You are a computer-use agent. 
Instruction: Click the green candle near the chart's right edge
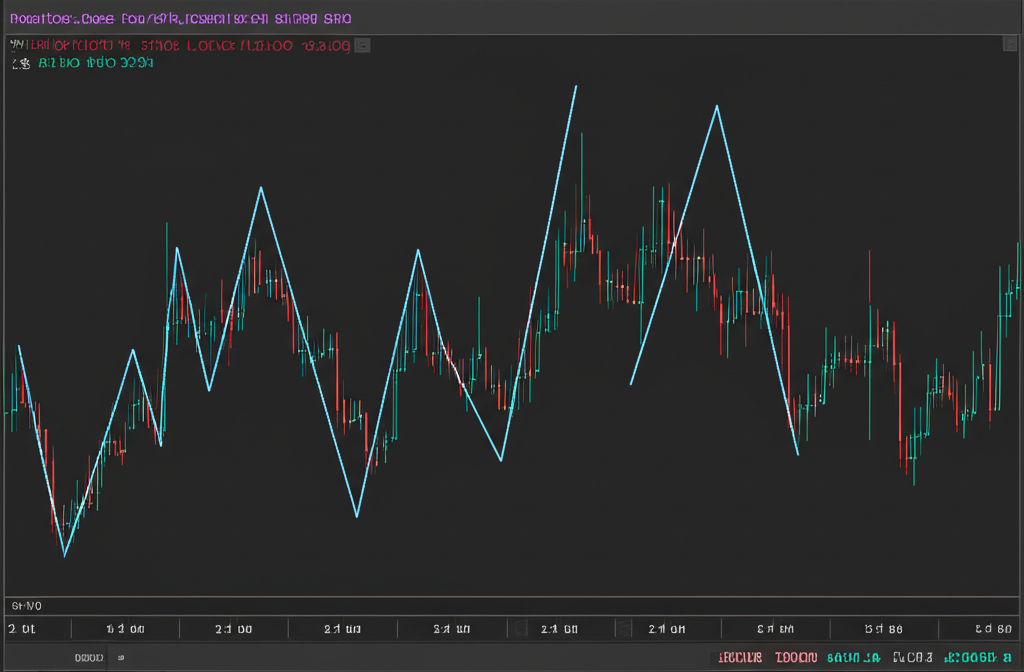point(1005,300)
